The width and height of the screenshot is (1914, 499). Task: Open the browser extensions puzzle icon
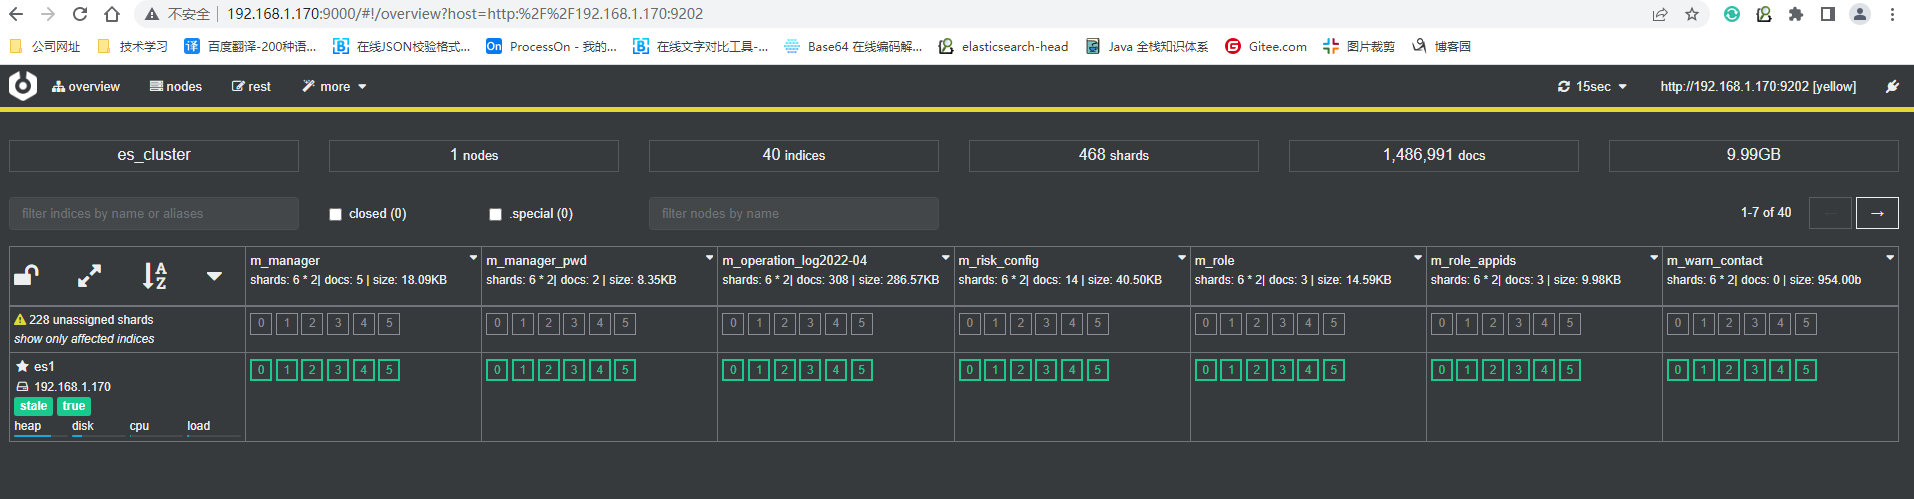1796,14
